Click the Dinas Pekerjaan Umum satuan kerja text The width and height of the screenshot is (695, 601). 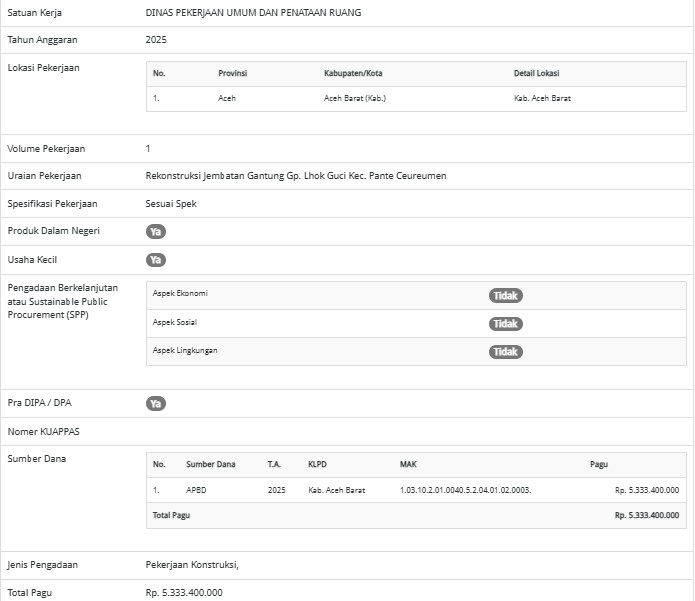pyautogui.click(x=253, y=13)
